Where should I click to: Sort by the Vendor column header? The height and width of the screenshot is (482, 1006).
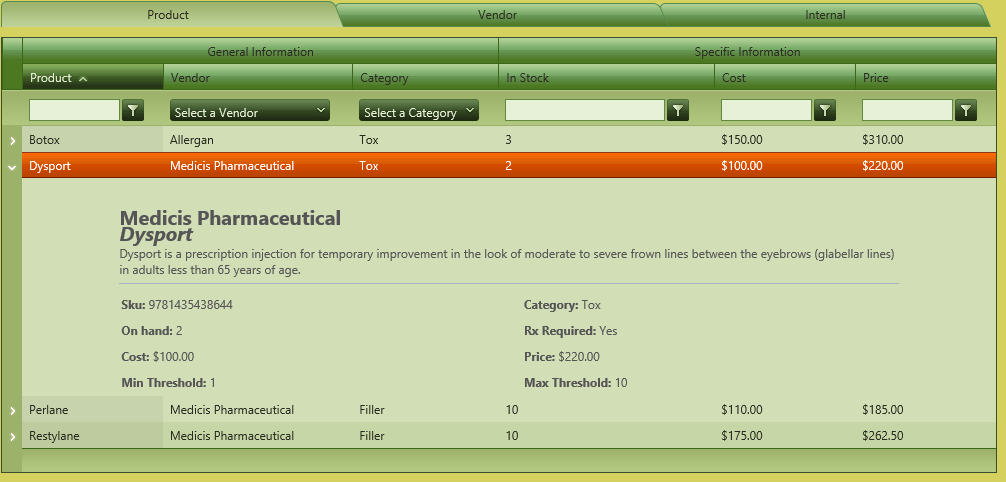258,77
